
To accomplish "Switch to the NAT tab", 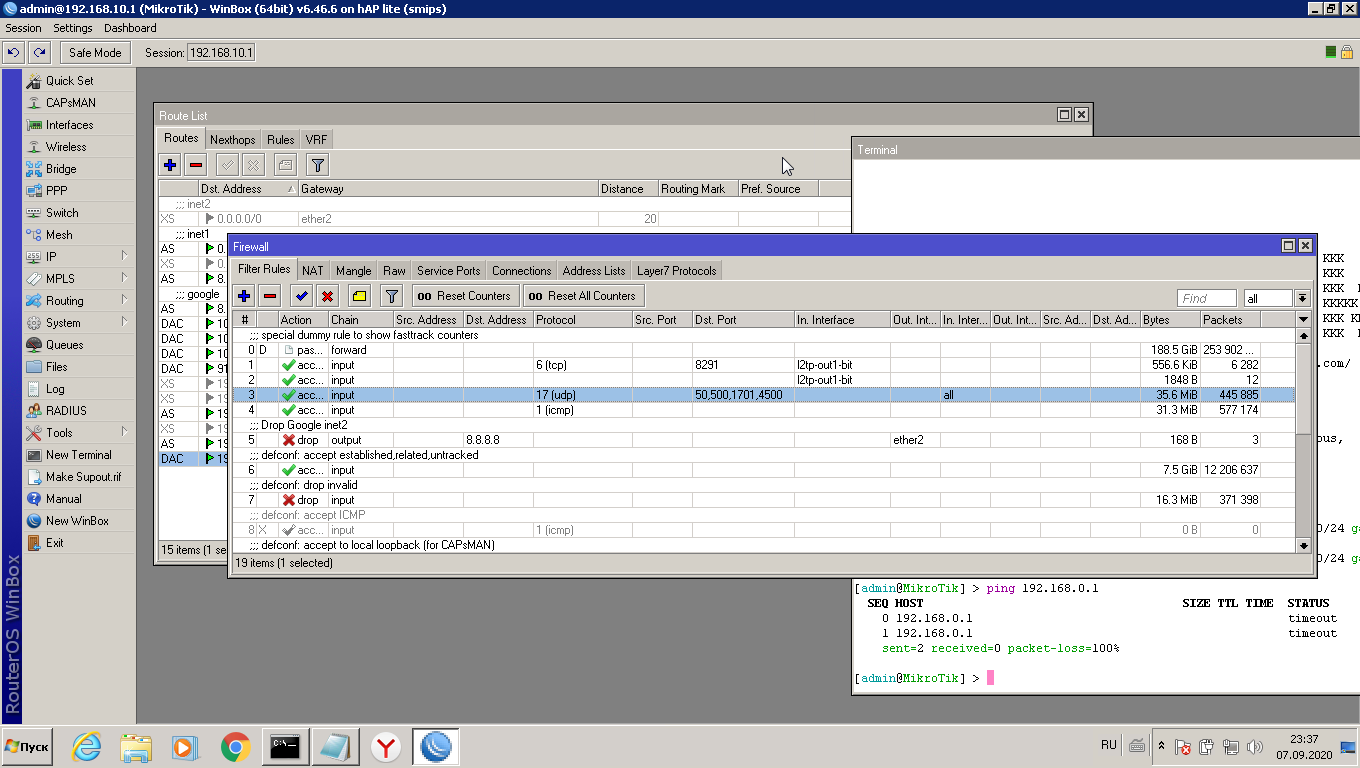I will [313, 271].
